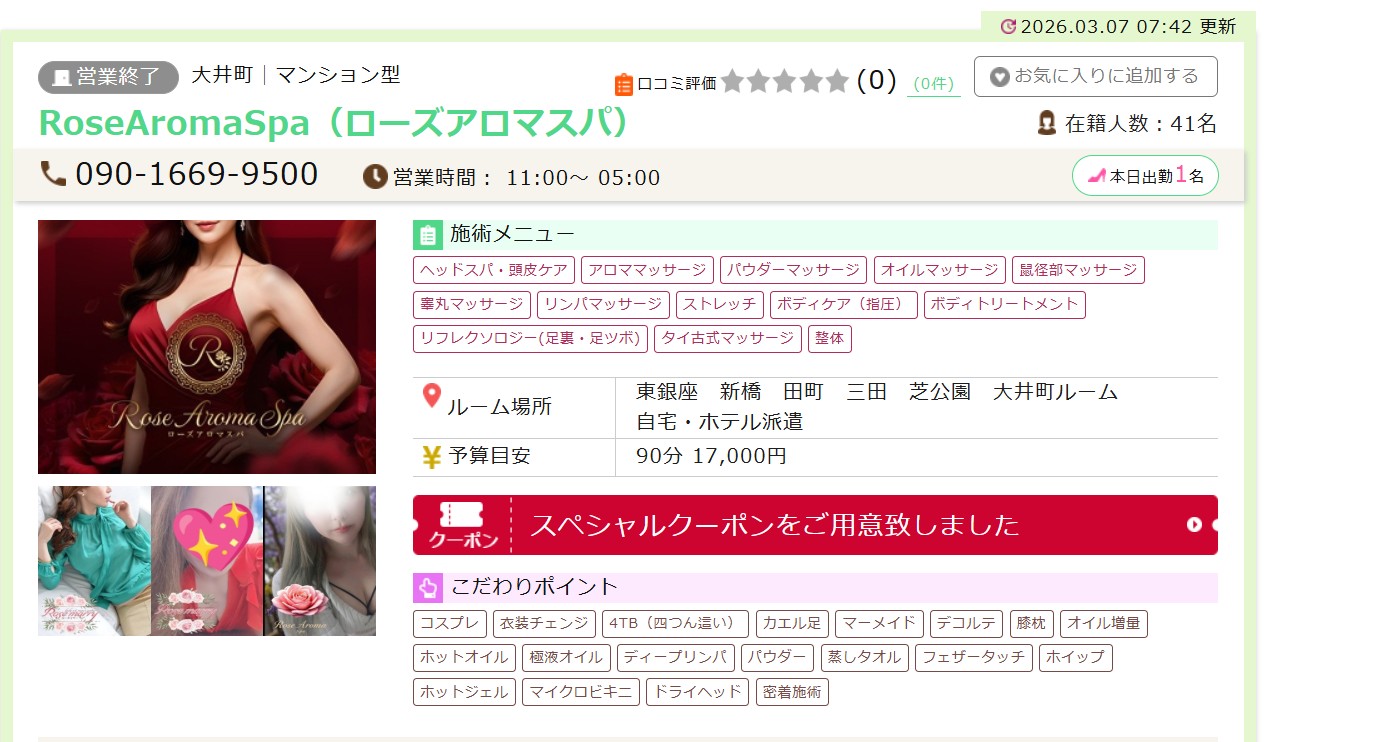Click the map pin ルーム場所 icon
Viewport: 1400px width, 742px height.
tap(432, 396)
